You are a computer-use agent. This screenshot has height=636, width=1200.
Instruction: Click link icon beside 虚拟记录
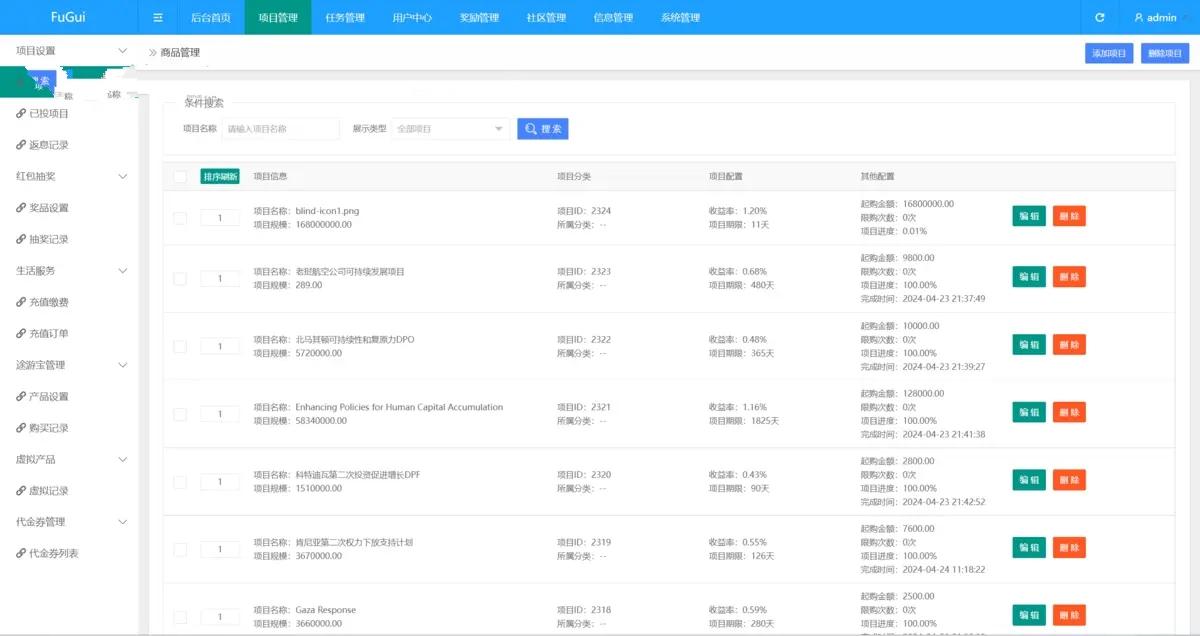click(21, 491)
